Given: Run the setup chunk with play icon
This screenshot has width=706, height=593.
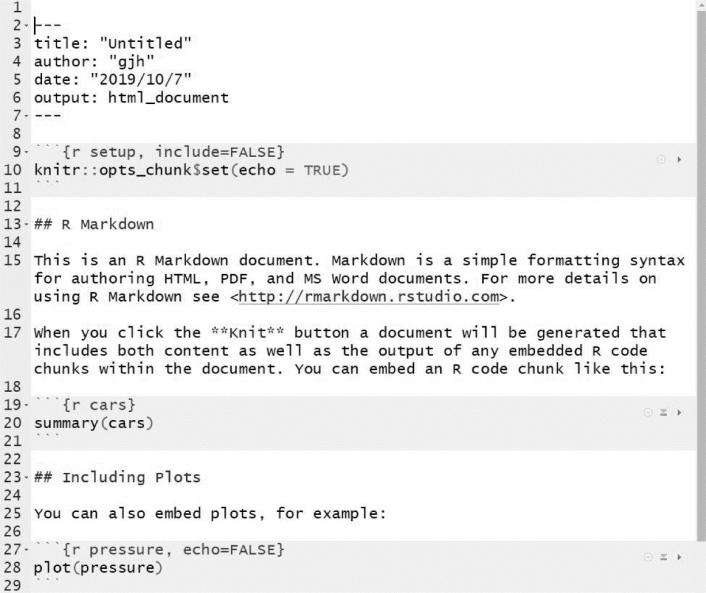Looking at the screenshot, I should coord(679,159).
